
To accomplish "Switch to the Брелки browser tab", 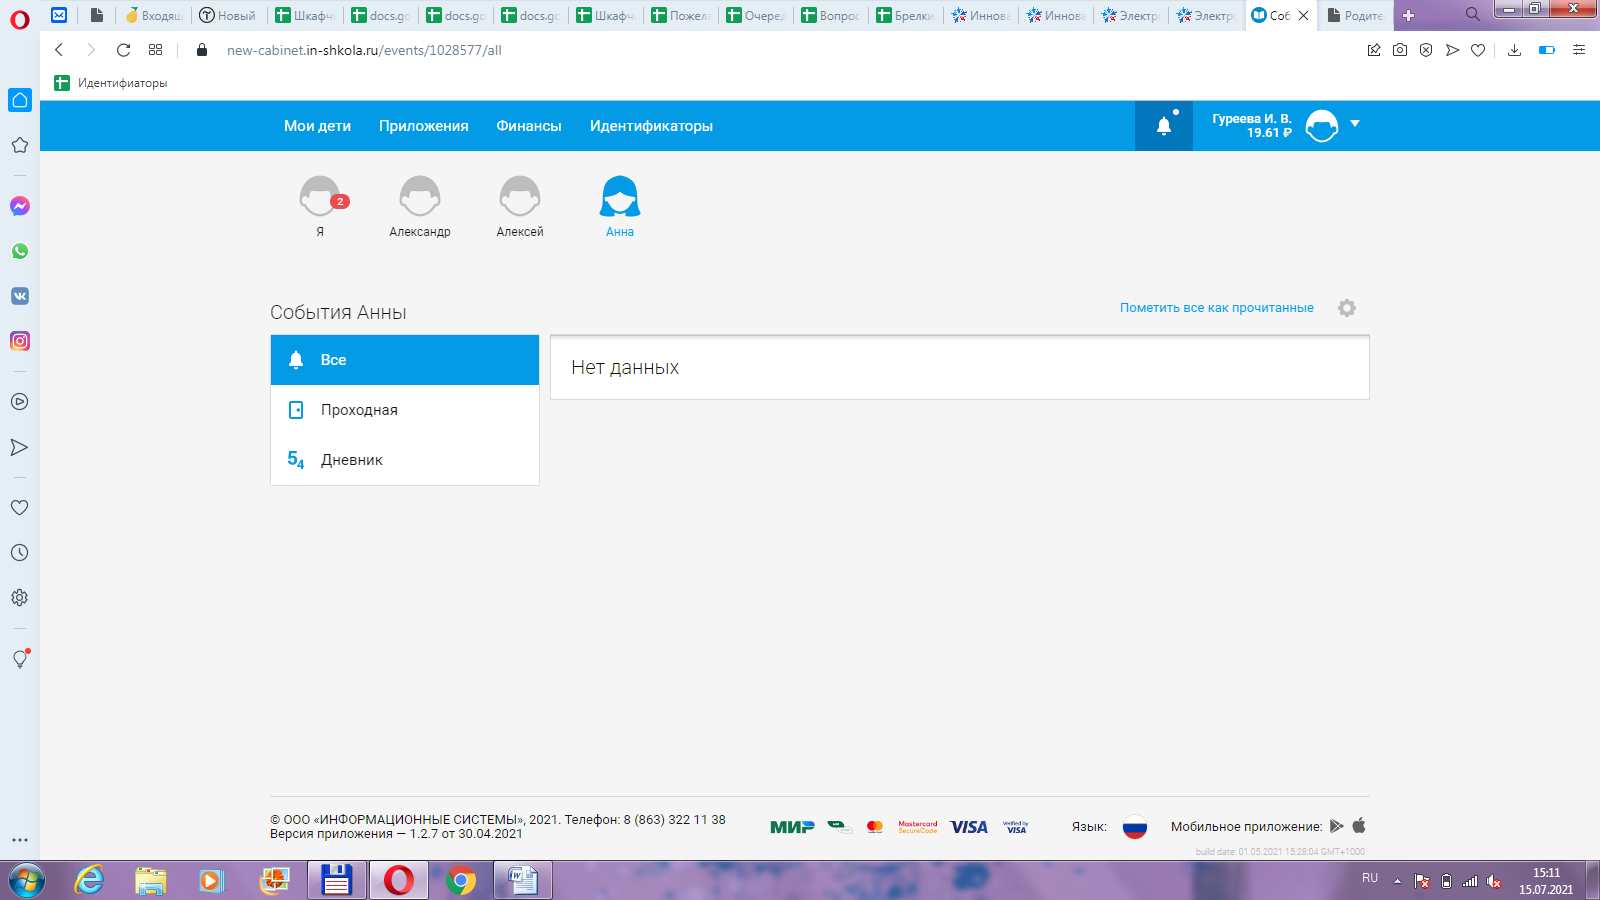I will click(905, 15).
